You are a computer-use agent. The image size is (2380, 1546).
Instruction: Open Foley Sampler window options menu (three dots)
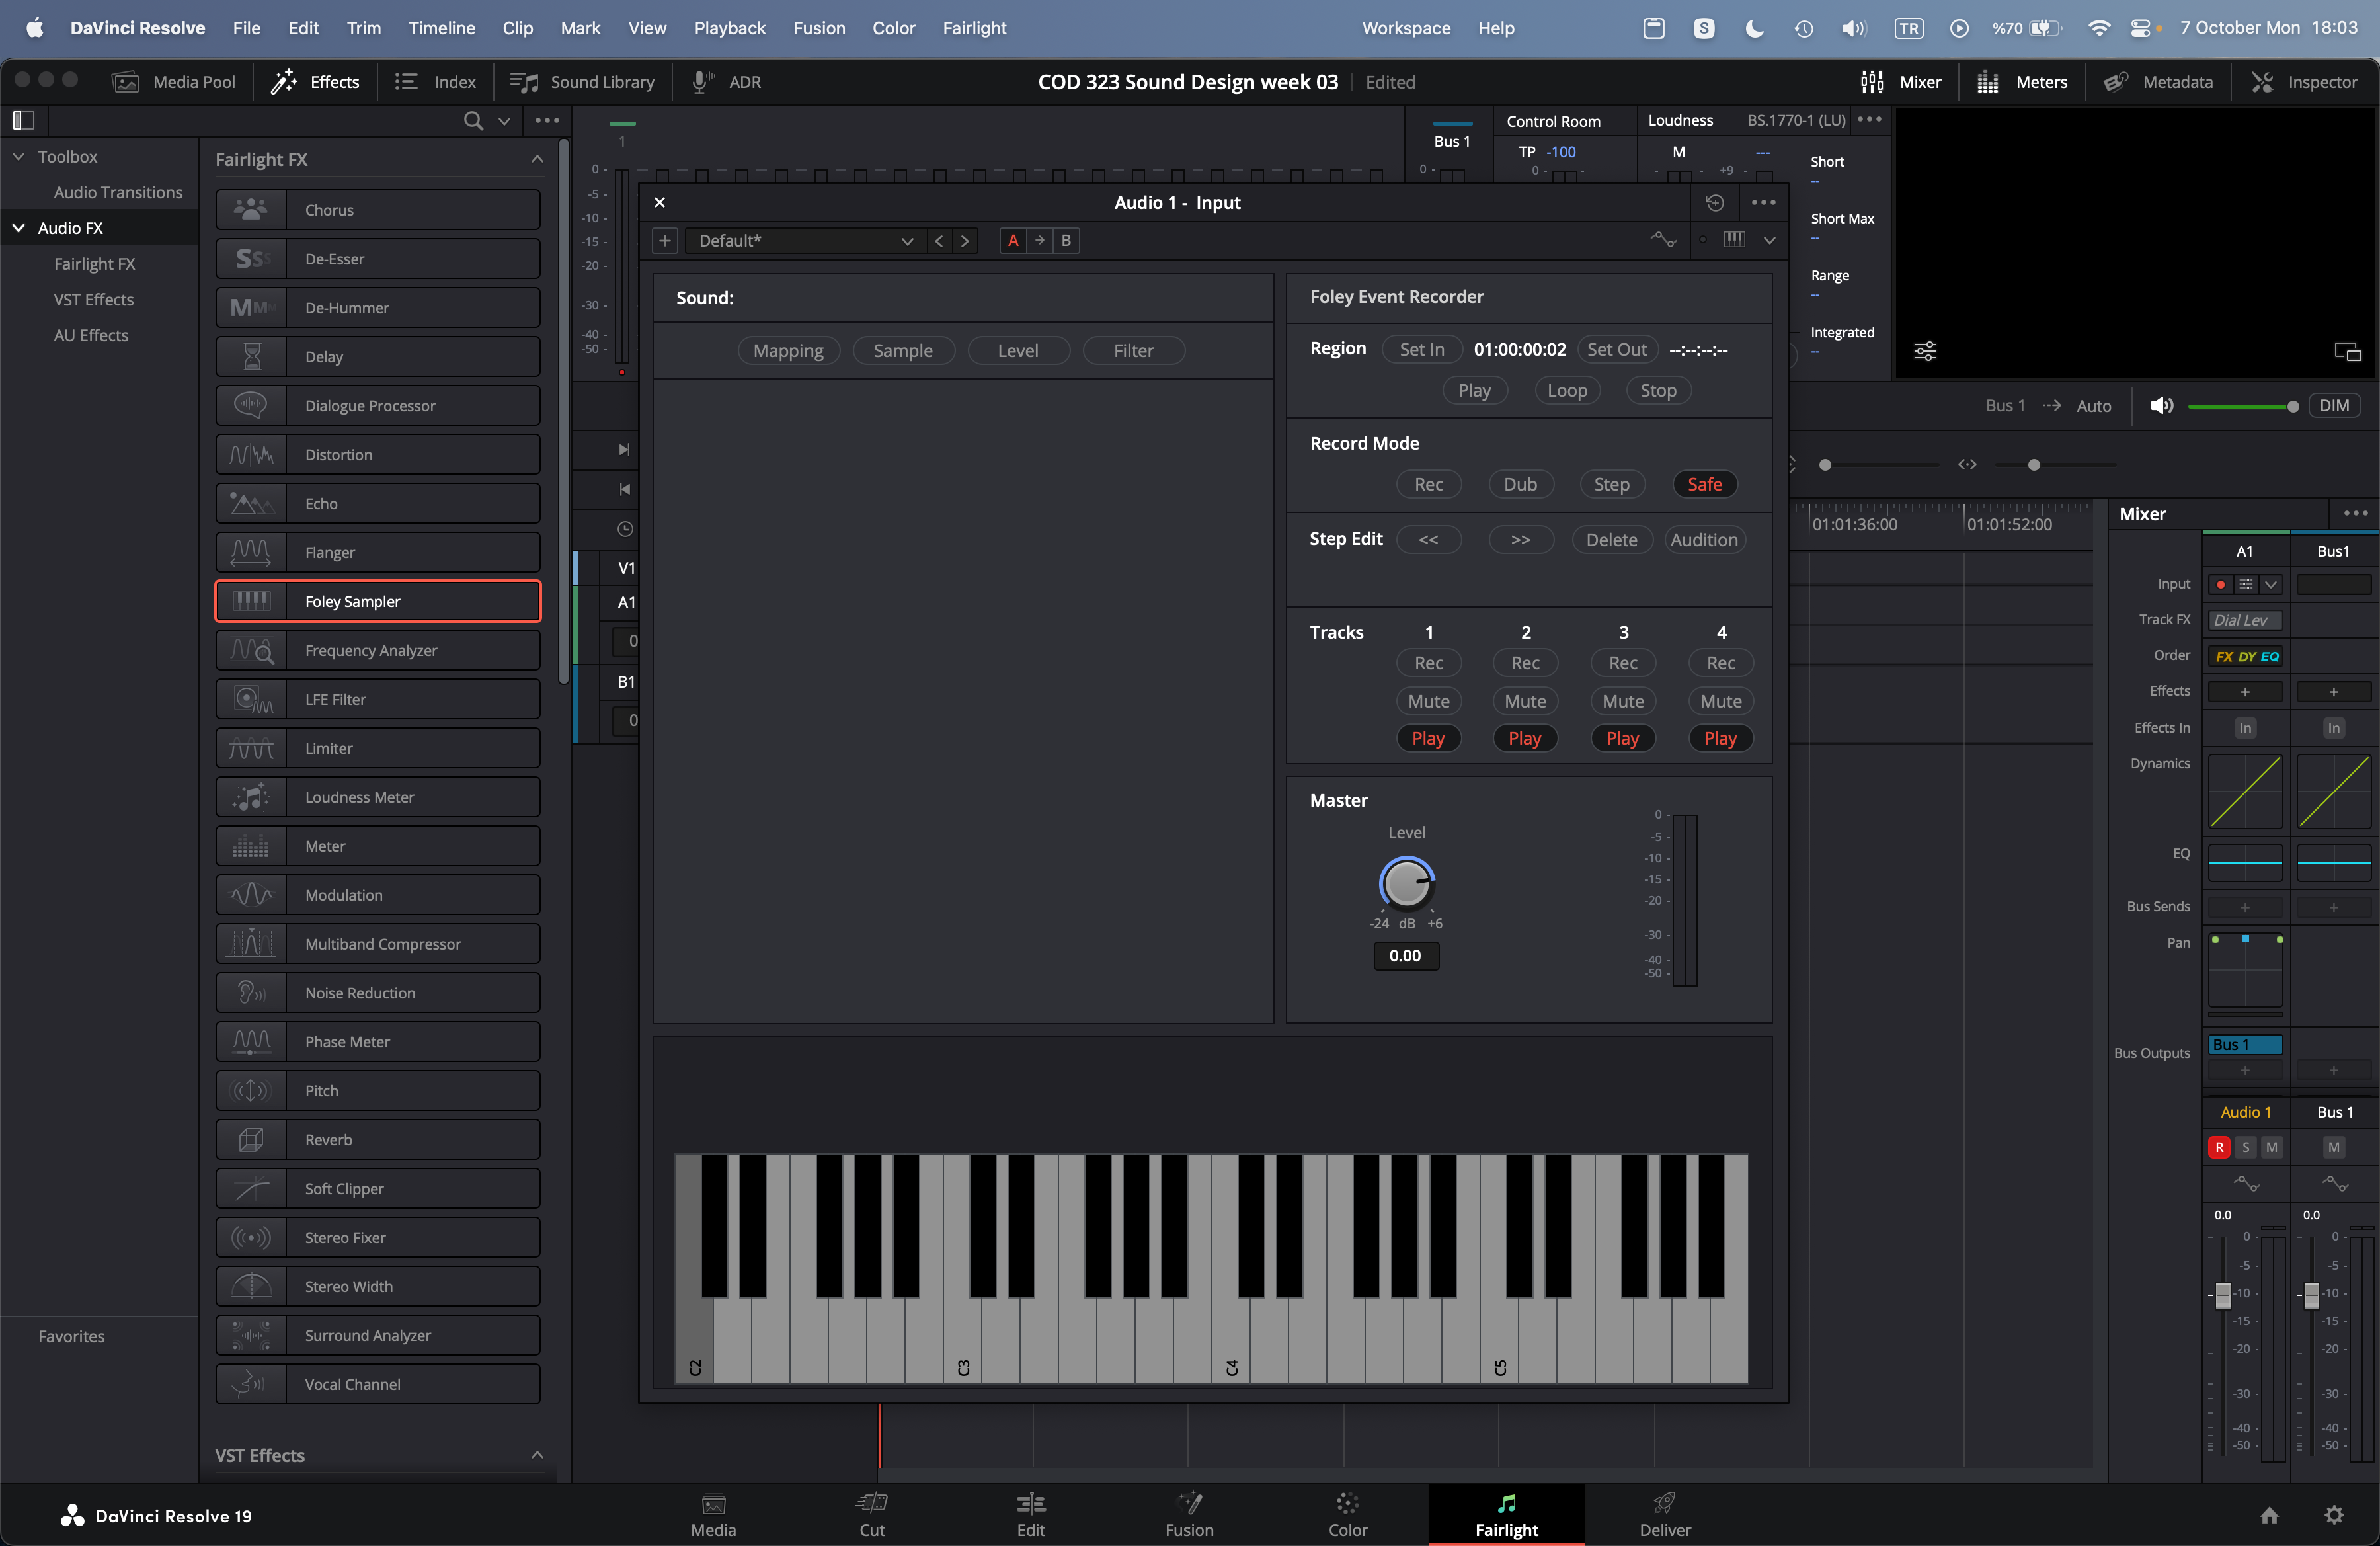(1763, 203)
